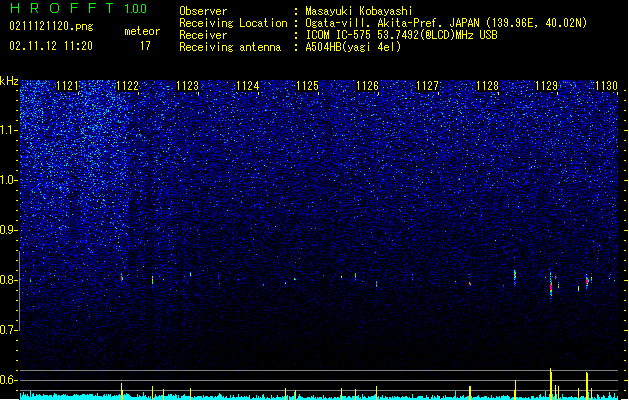Click the 1123 time axis marker
629x400 pixels.
[x=187, y=86]
